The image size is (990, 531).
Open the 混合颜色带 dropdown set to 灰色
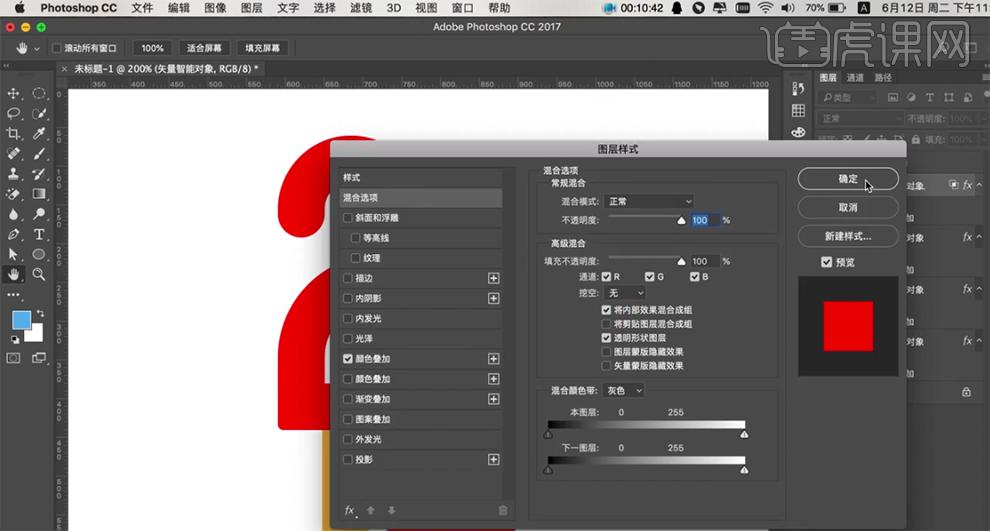pos(623,391)
